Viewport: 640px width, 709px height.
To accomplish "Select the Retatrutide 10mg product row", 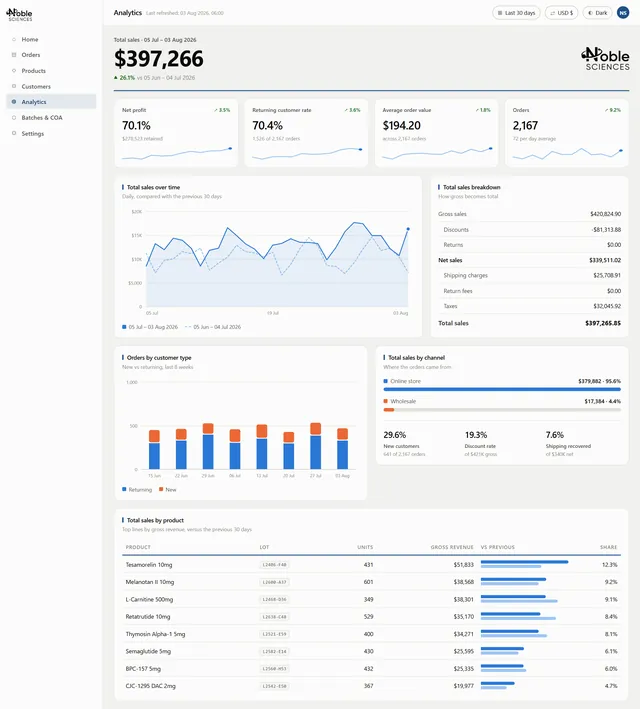I will point(371,617).
